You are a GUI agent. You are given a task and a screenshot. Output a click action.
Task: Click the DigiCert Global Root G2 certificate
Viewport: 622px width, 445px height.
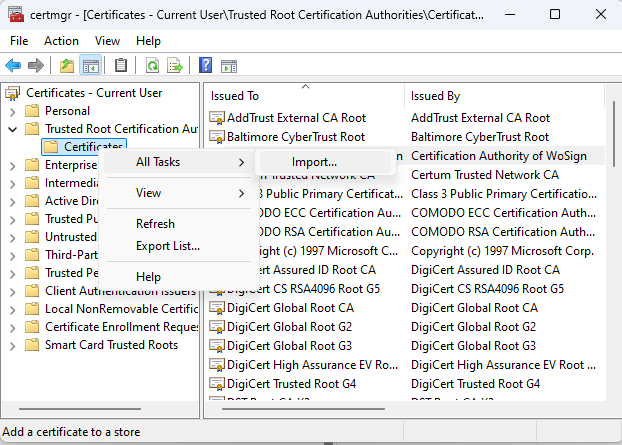[x=289, y=327]
